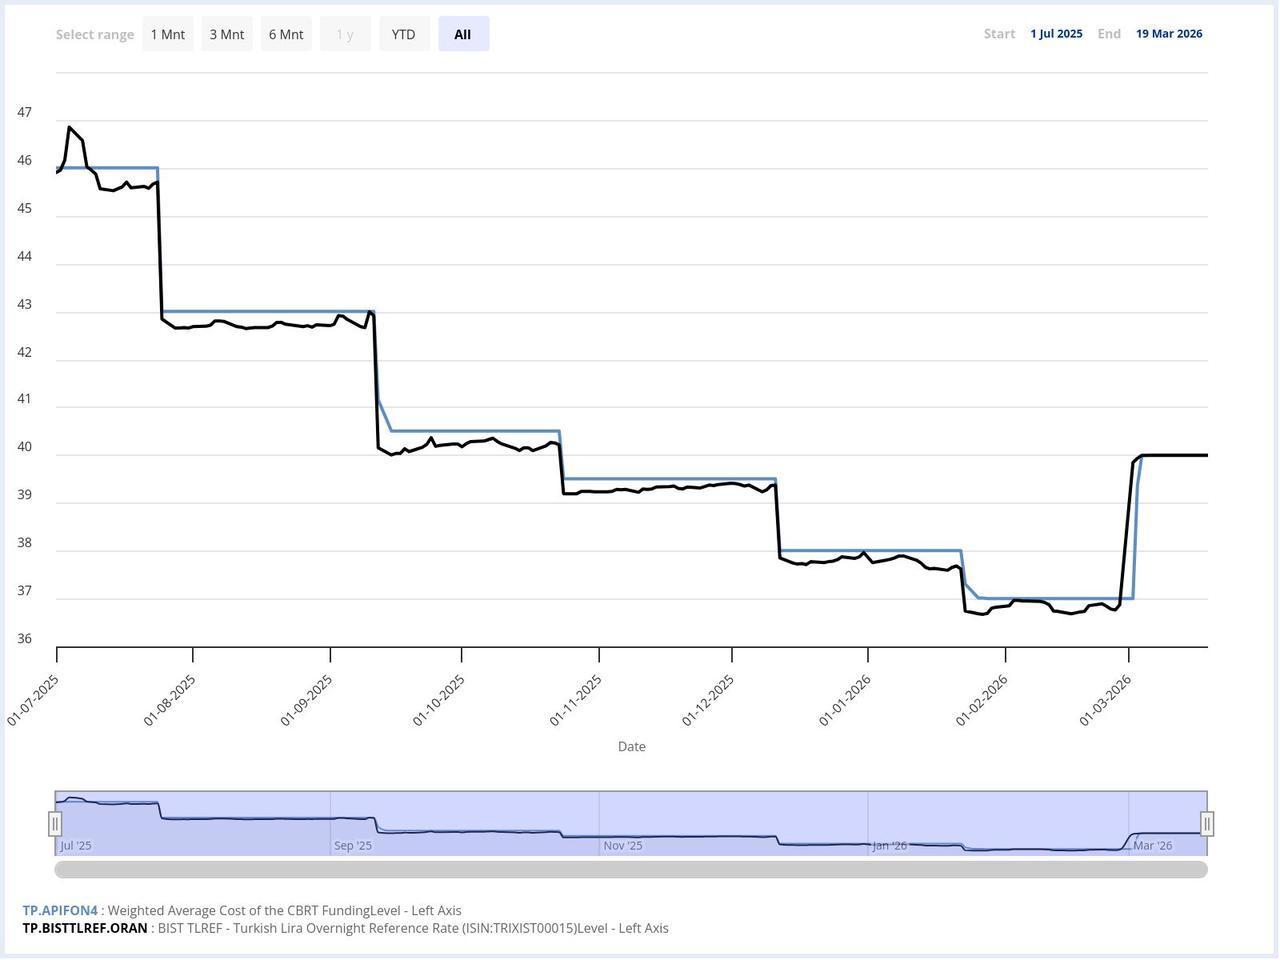Click the TP.BISTTLREF.ORAN series legend label

pos(85,927)
